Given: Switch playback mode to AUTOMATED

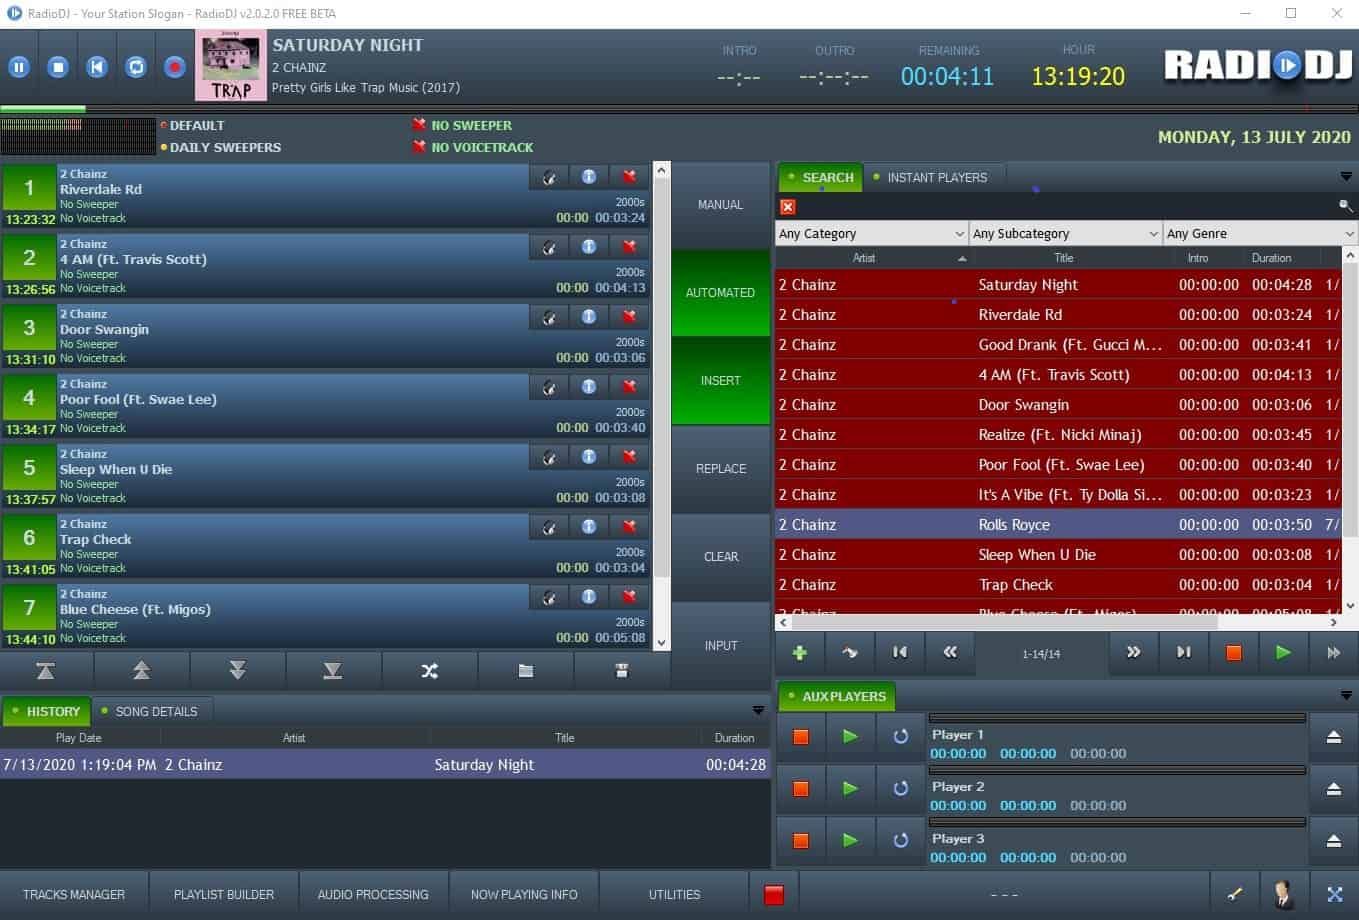Looking at the screenshot, I should [x=720, y=292].
